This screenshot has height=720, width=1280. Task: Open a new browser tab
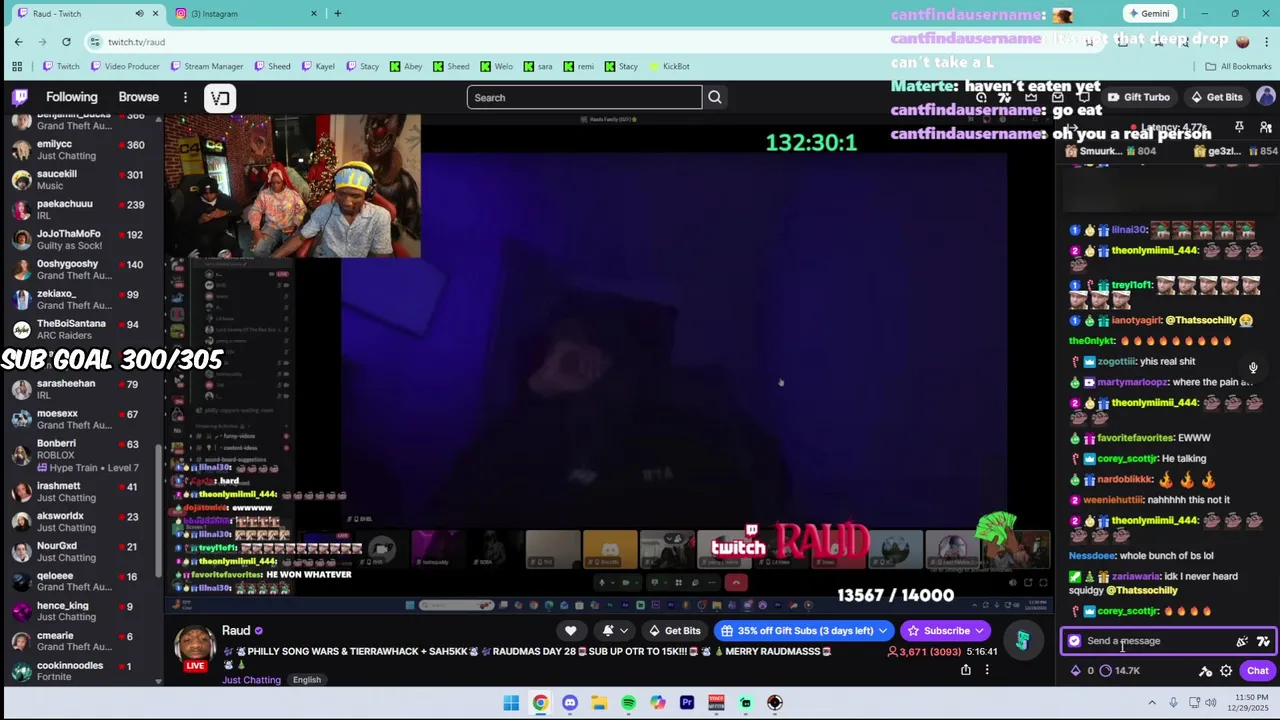pyautogui.click(x=338, y=13)
